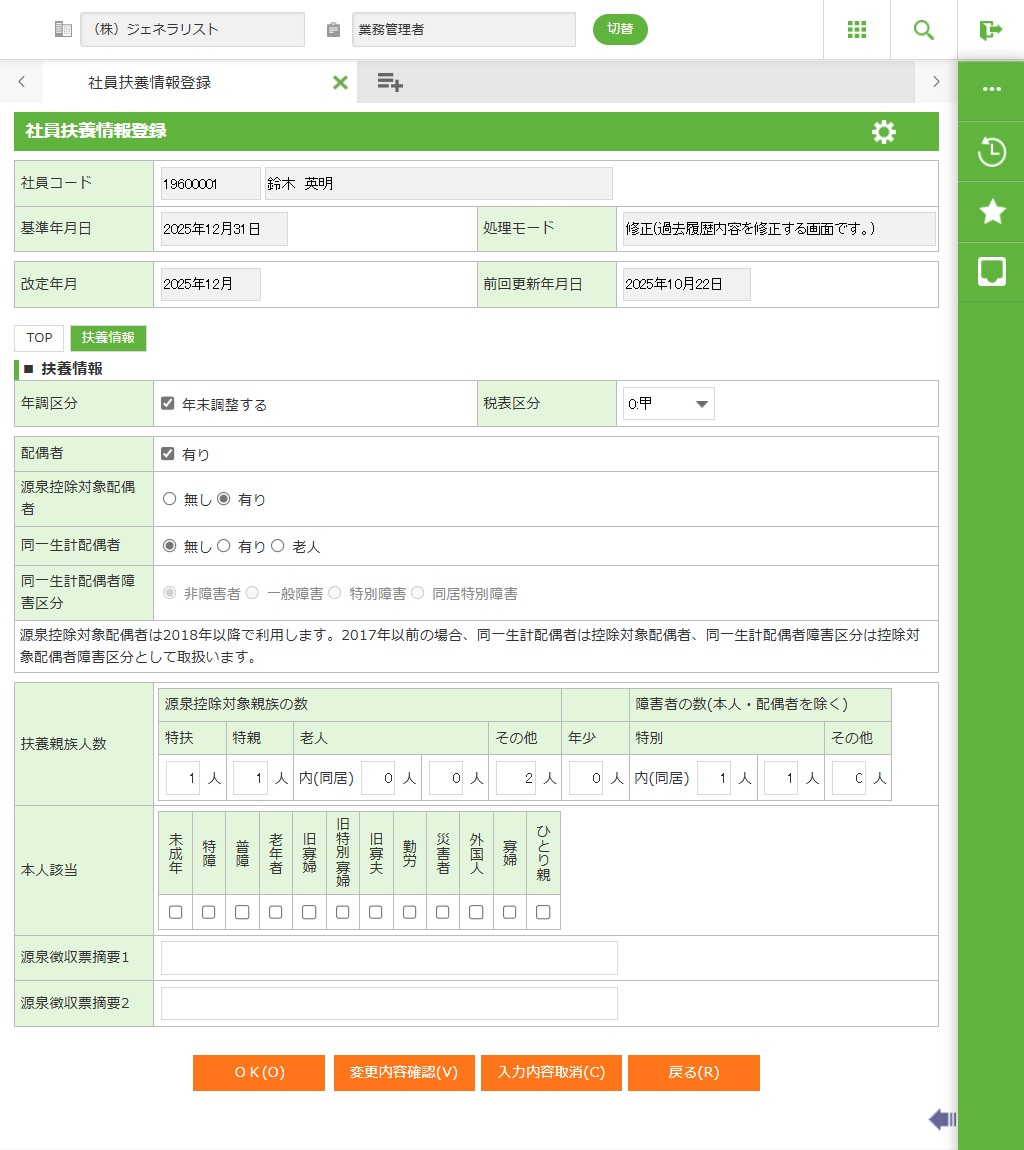Toggle the 年末調整する checkbox
Screen dimensions: 1024x1150
tap(168, 404)
